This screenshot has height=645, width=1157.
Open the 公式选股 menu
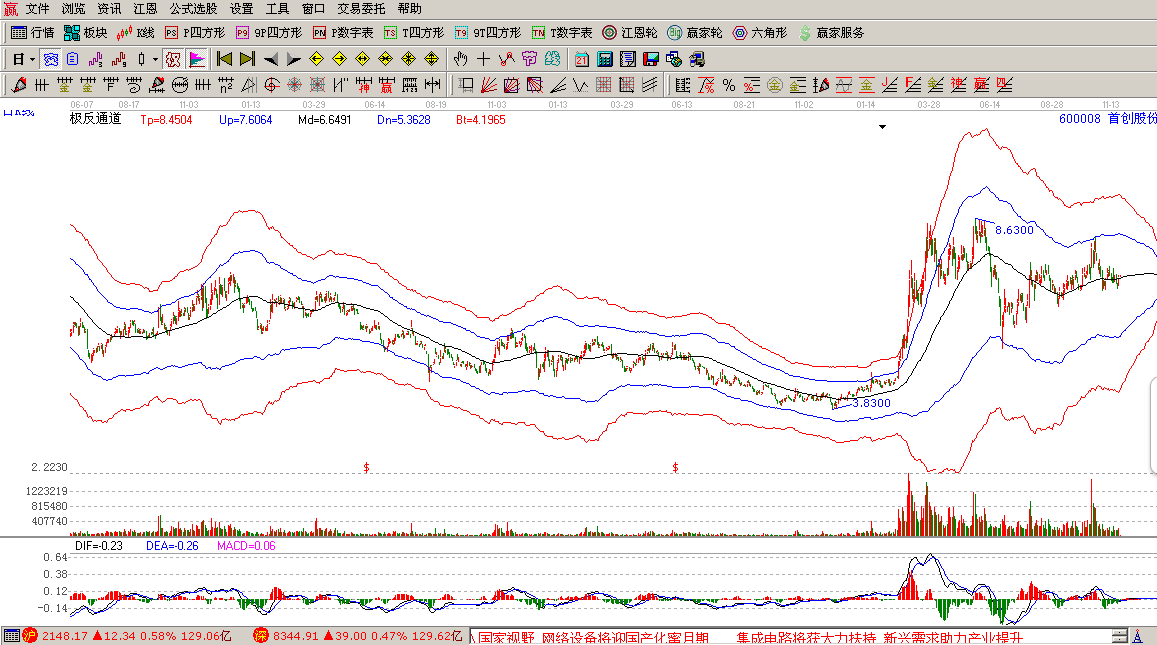pyautogui.click(x=193, y=8)
